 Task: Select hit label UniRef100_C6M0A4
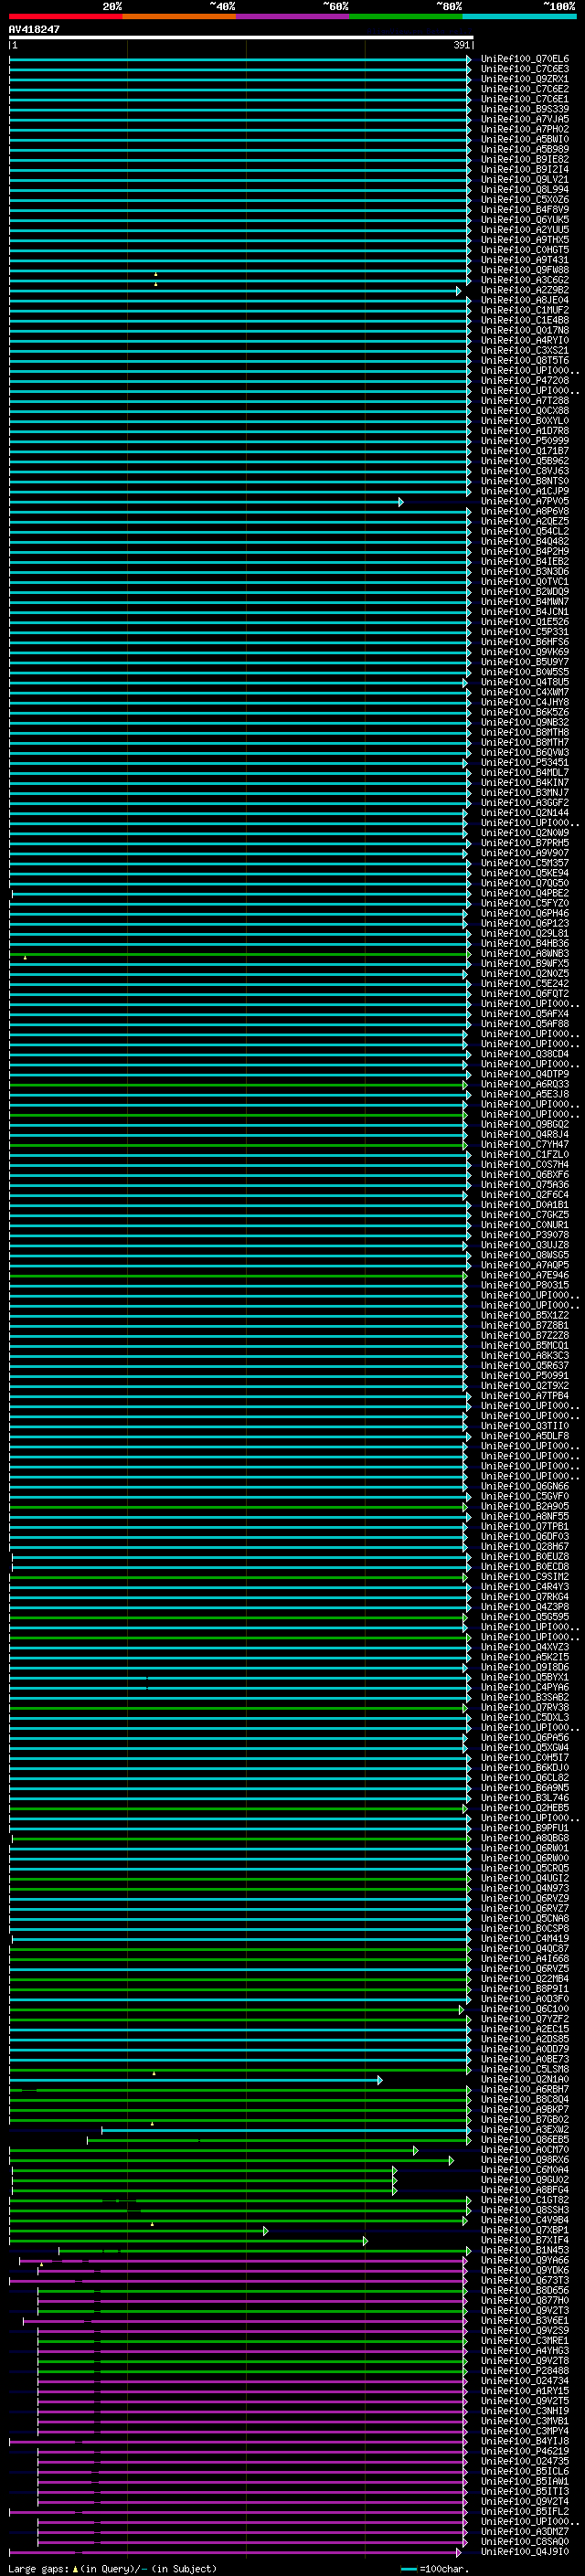525,2170
